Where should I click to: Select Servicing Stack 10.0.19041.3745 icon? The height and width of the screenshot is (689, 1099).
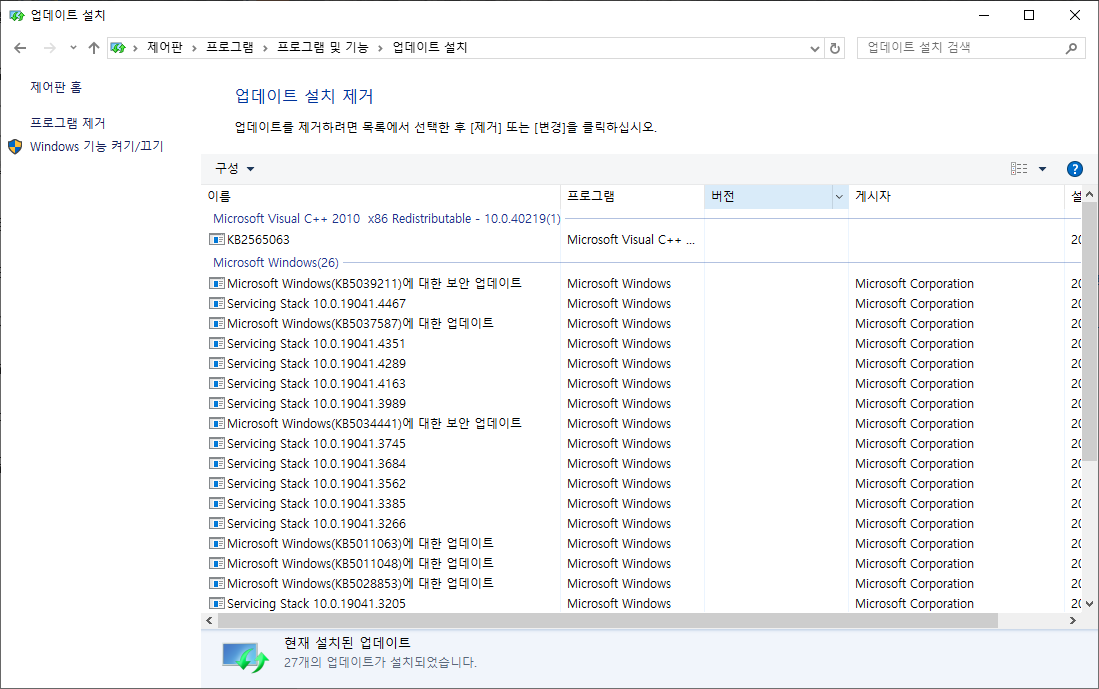point(217,444)
